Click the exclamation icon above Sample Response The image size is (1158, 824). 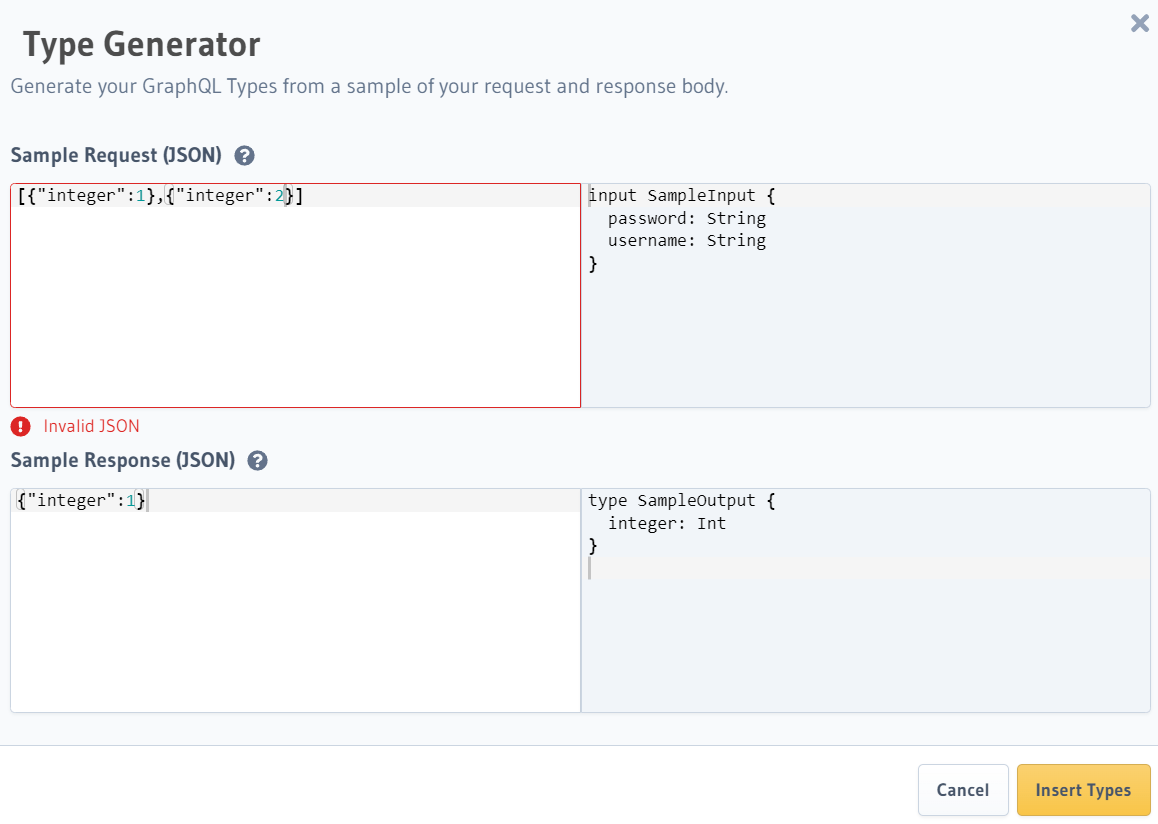pyautogui.click(x=20, y=426)
